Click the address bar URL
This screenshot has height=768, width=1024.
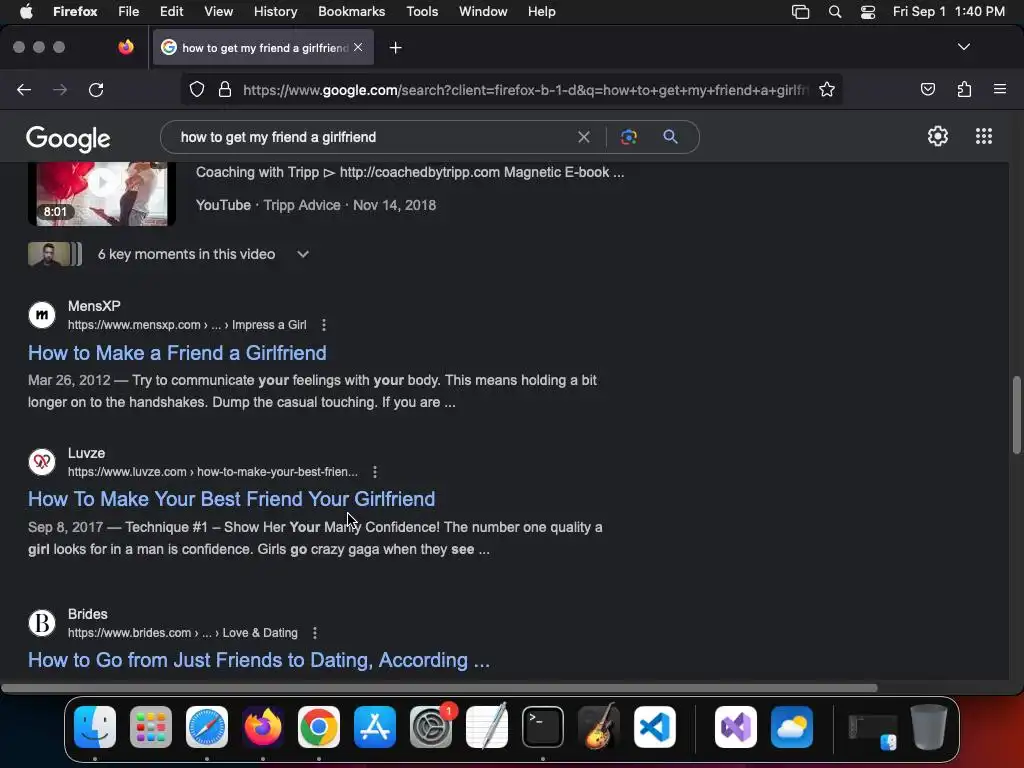[x=526, y=90]
